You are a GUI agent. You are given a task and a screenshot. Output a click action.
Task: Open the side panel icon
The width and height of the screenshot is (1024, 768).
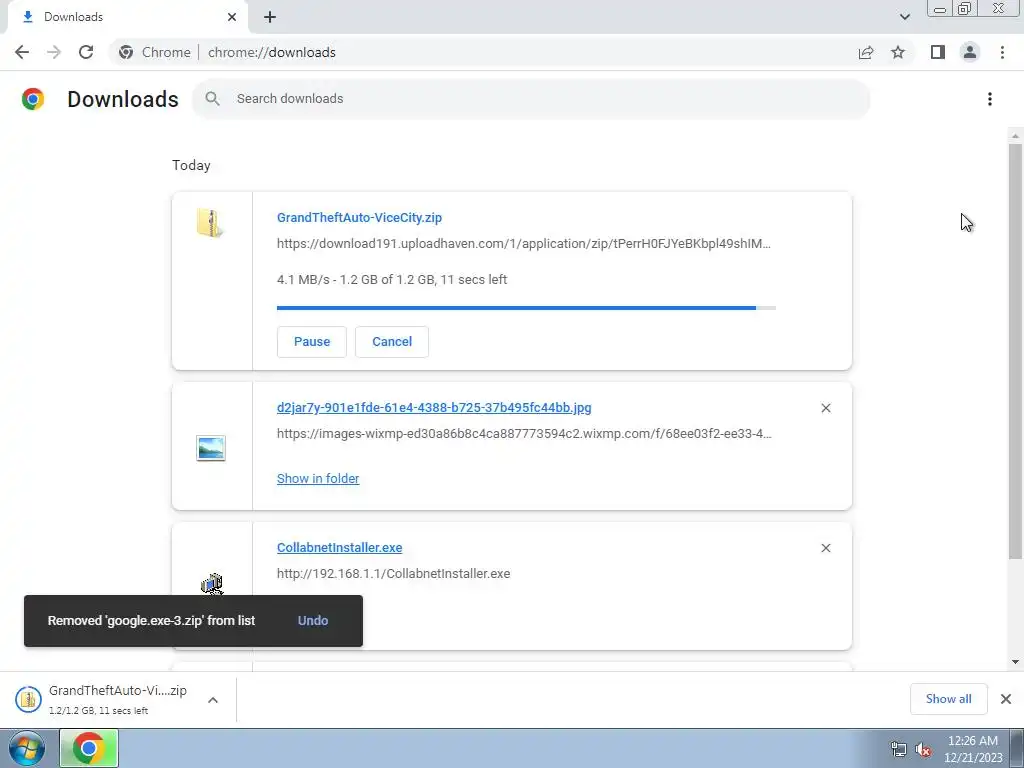[938, 52]
